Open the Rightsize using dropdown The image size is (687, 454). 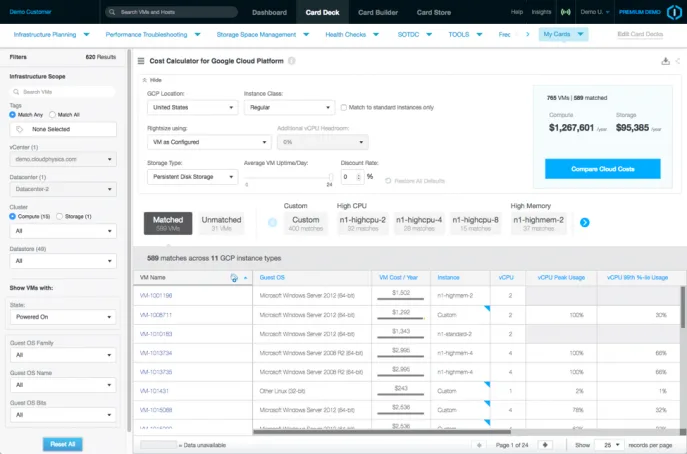coord(209,142)
